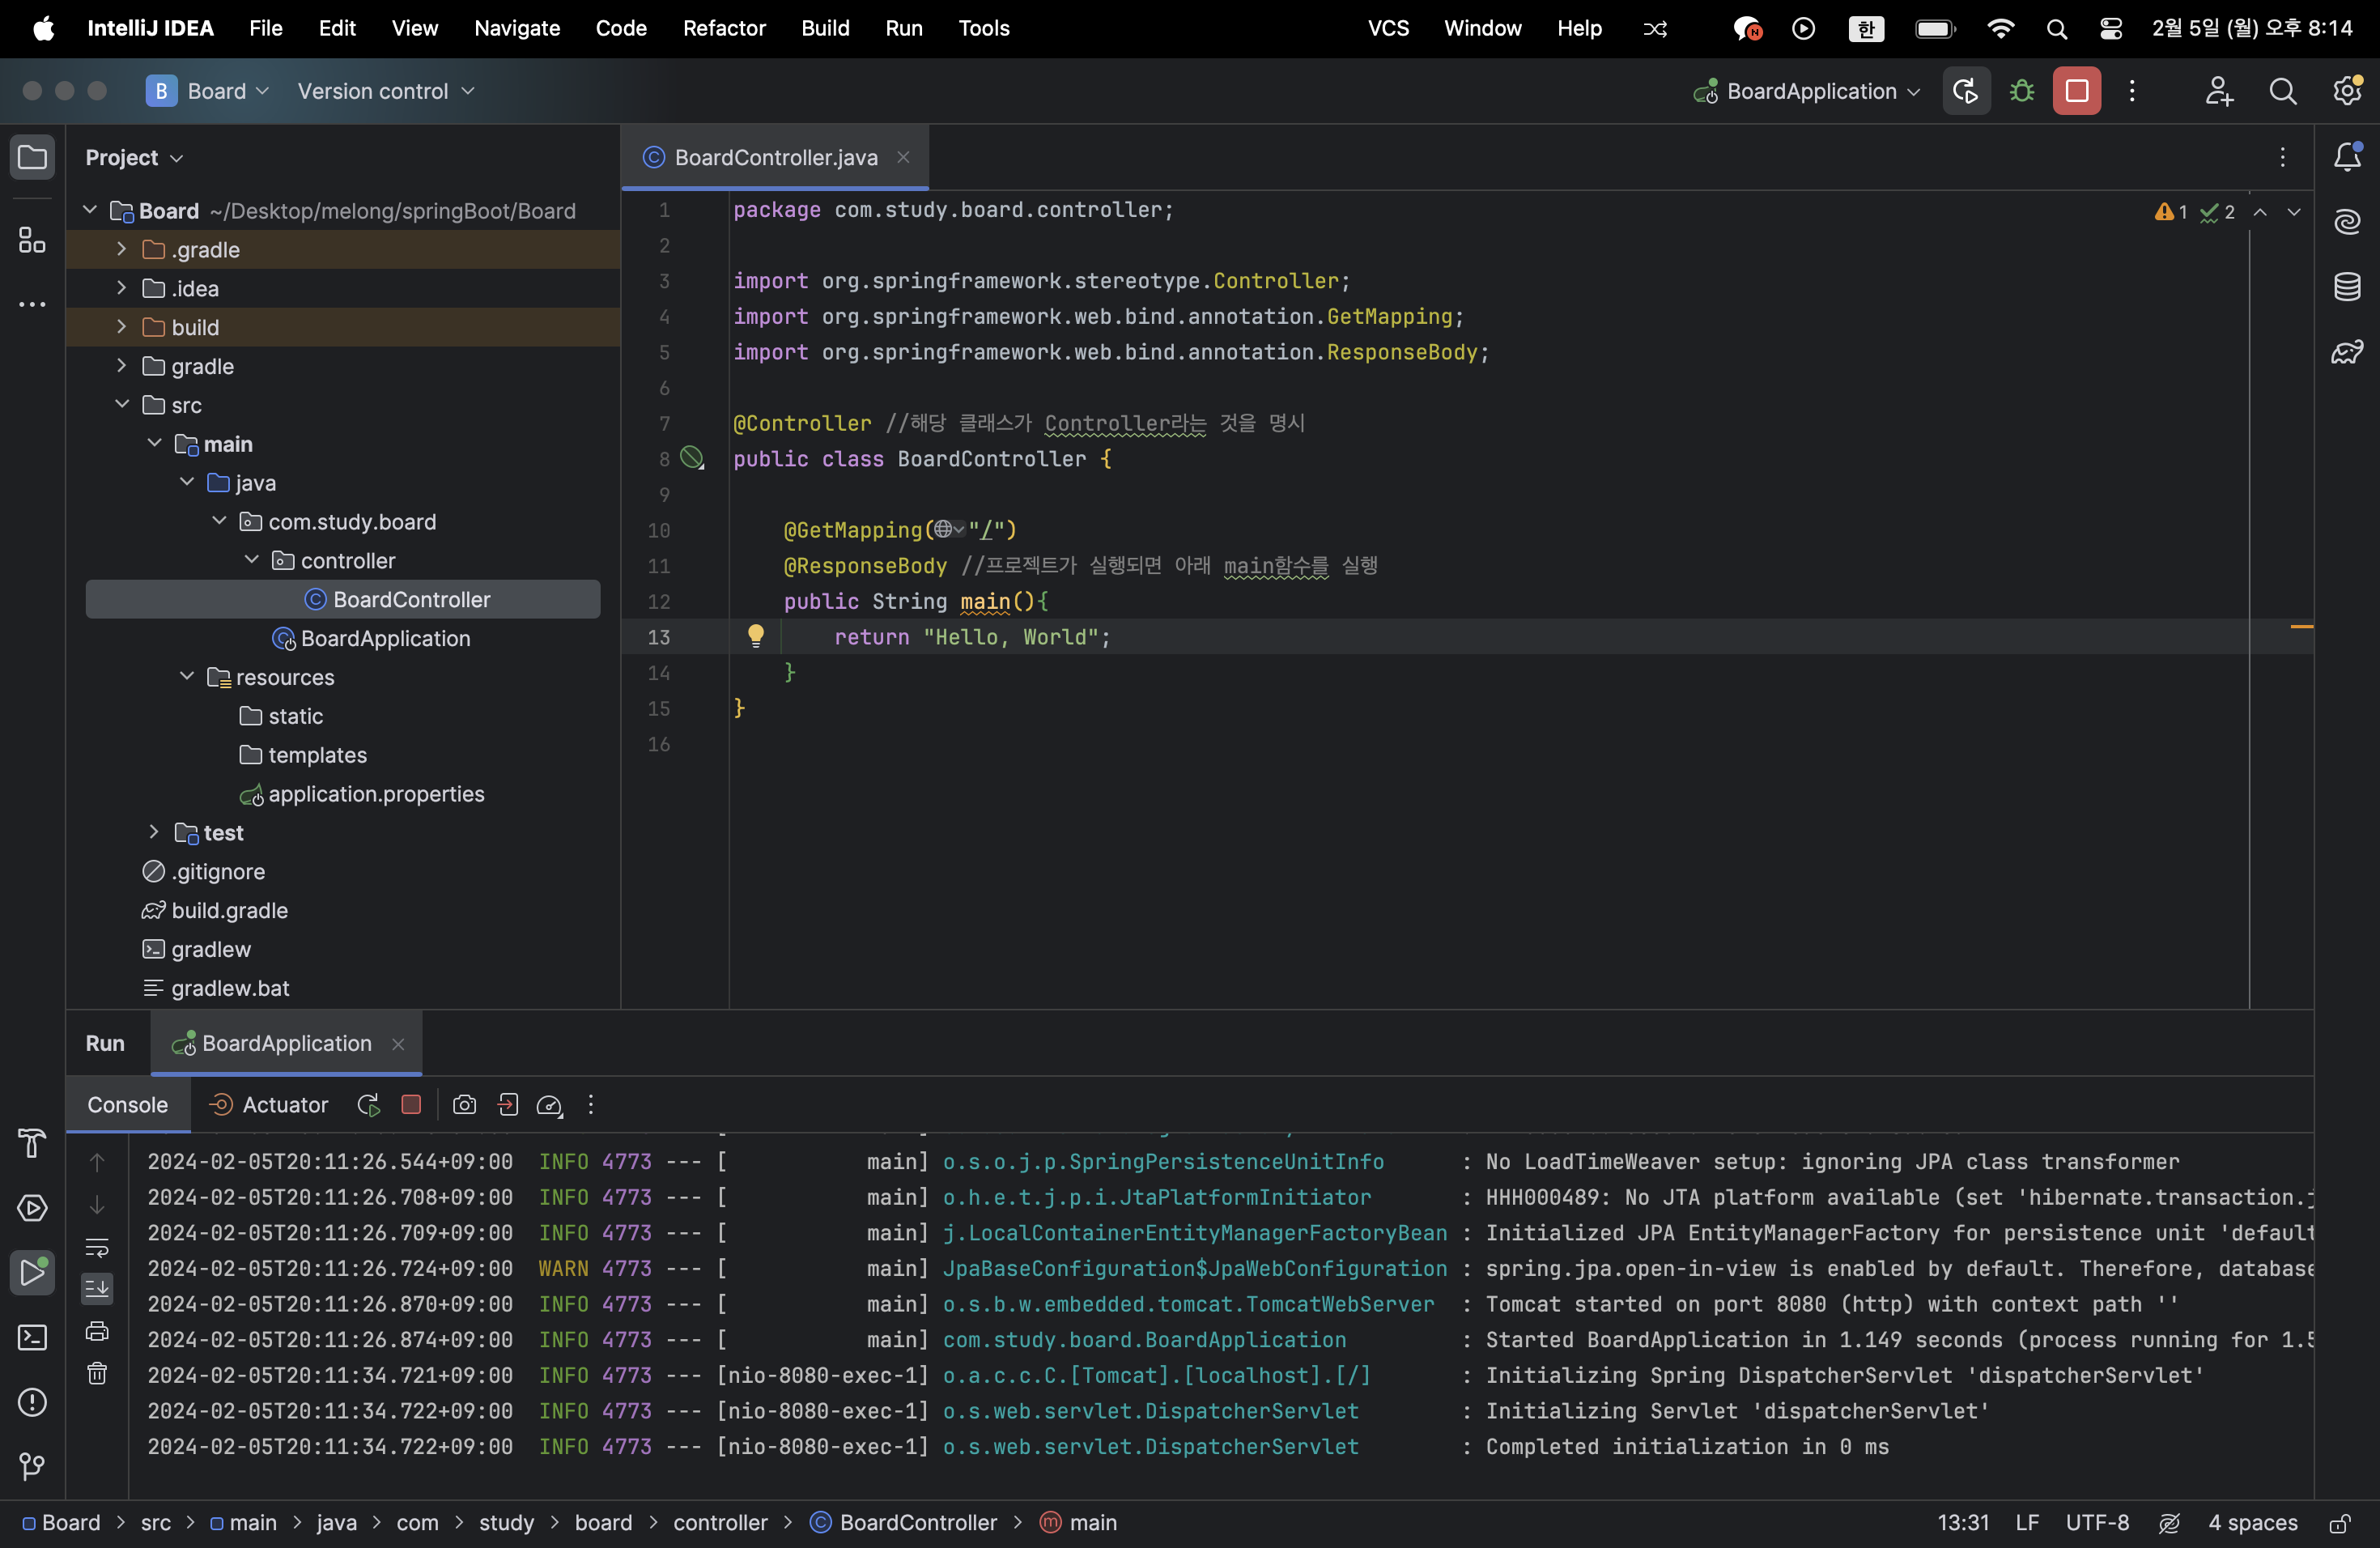Image resolution: width=2380 pixels, height=1548 pixels.
Task: Take a thread dump with camera icon
Action: [x=464, y=1105]
